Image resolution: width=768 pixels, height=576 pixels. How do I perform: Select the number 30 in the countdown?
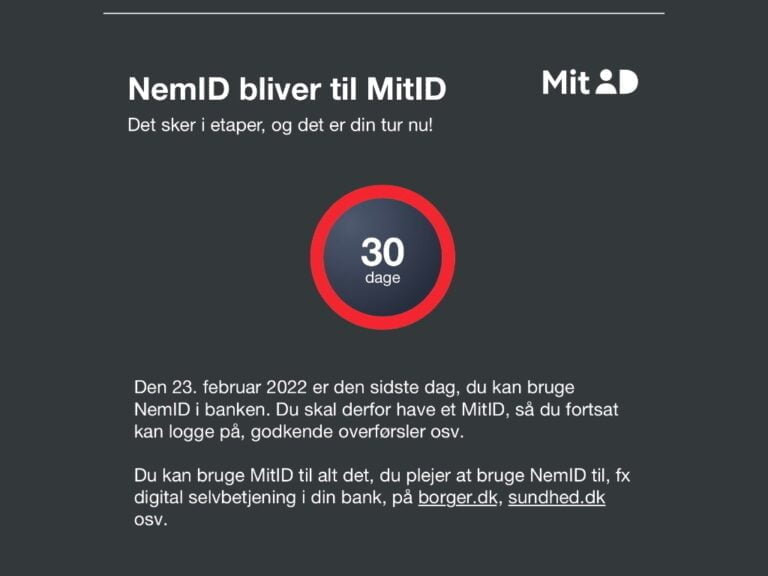[x=383, y=252]
